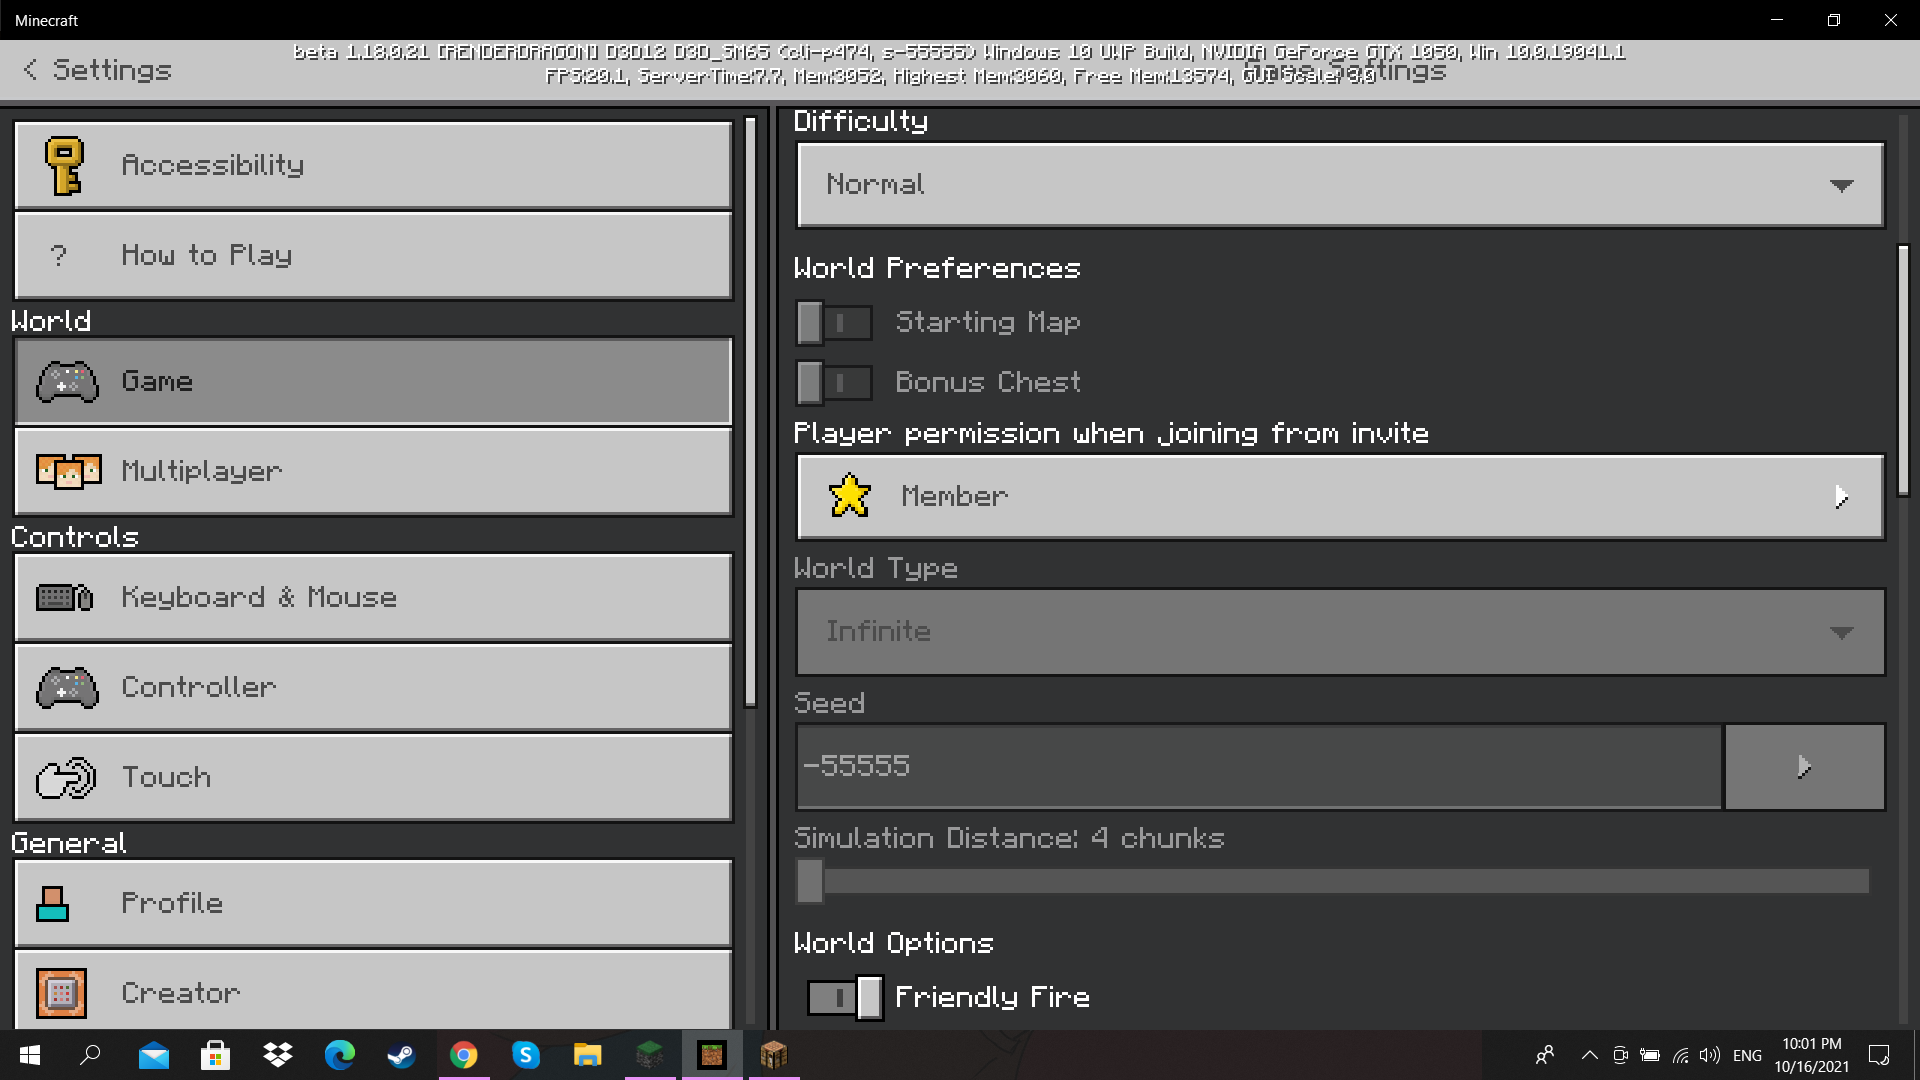Click the Touch hand icon
Screen dimensions: 1920x1080
[x=66, y=778]
